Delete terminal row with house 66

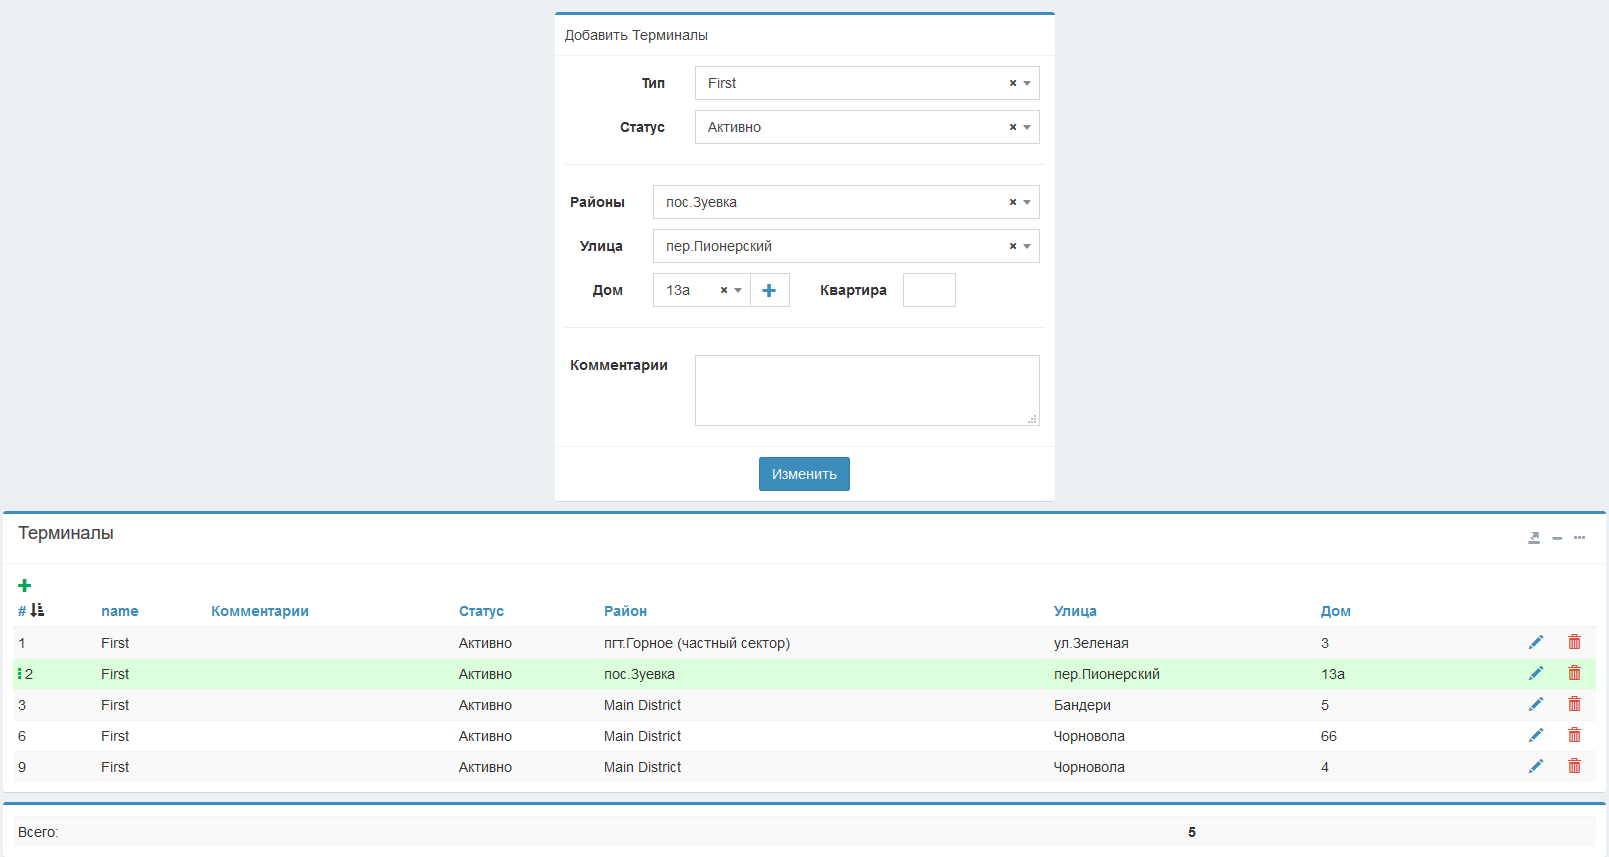1574,735
